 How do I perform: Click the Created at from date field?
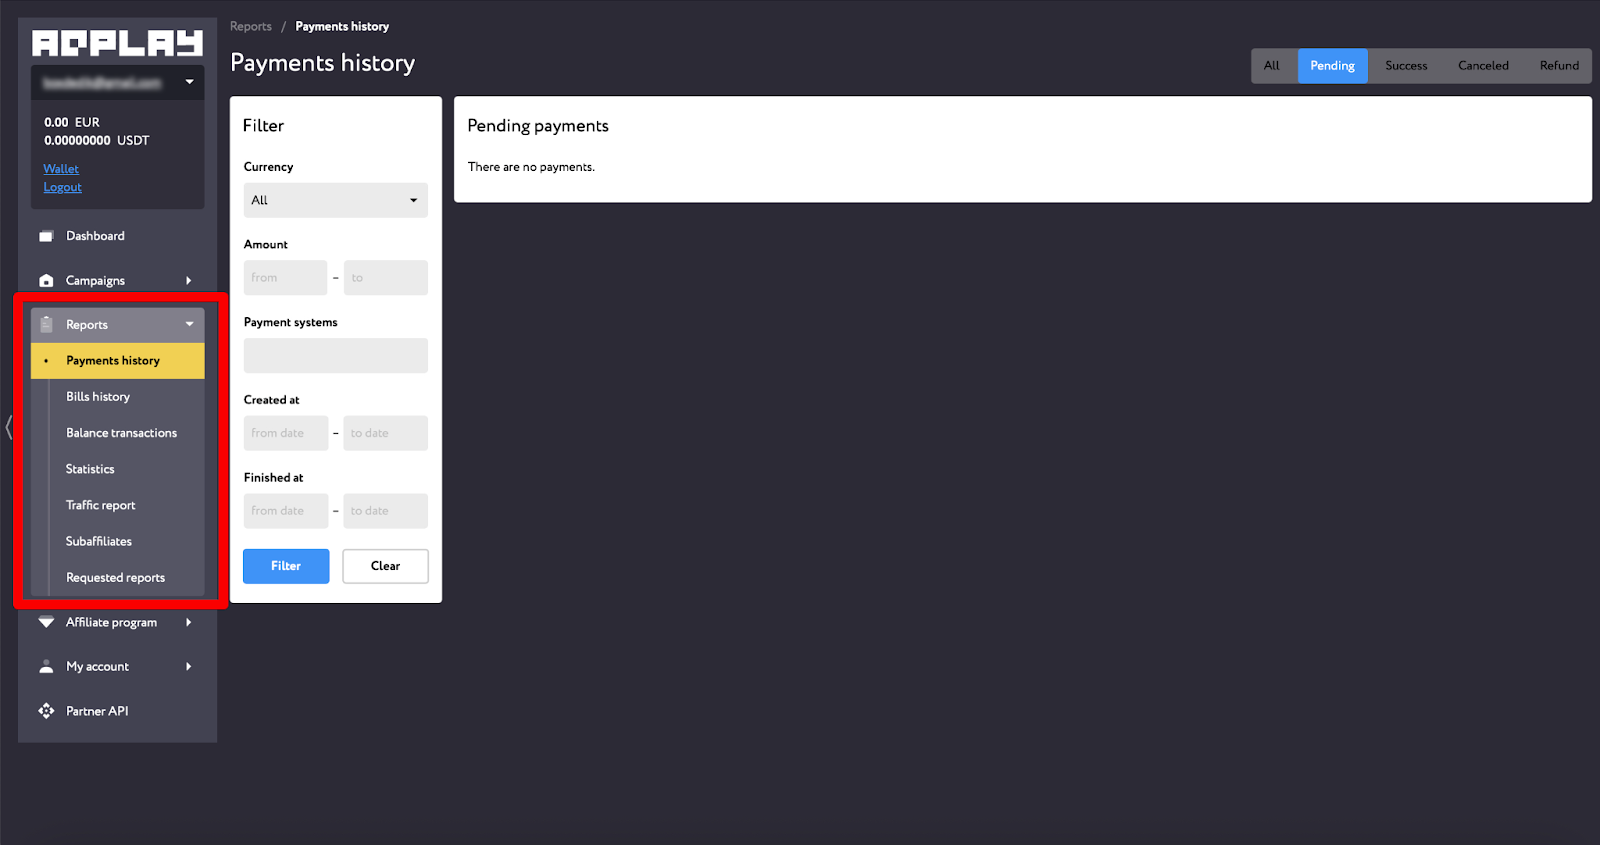(285, 433)
